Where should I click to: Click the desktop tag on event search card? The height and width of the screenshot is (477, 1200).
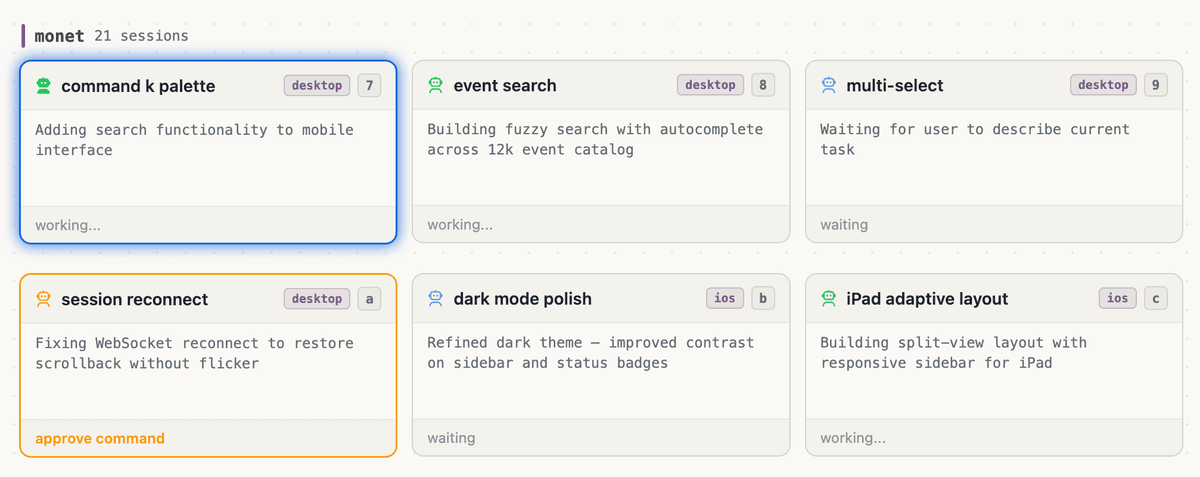click(710, 86)
